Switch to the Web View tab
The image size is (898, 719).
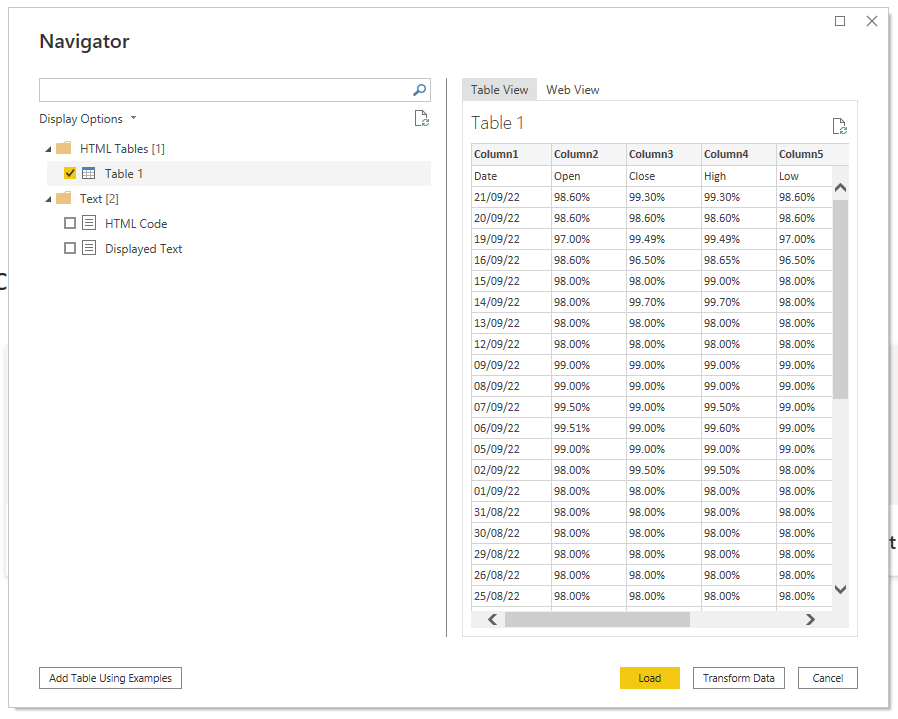tap(573, 90)
